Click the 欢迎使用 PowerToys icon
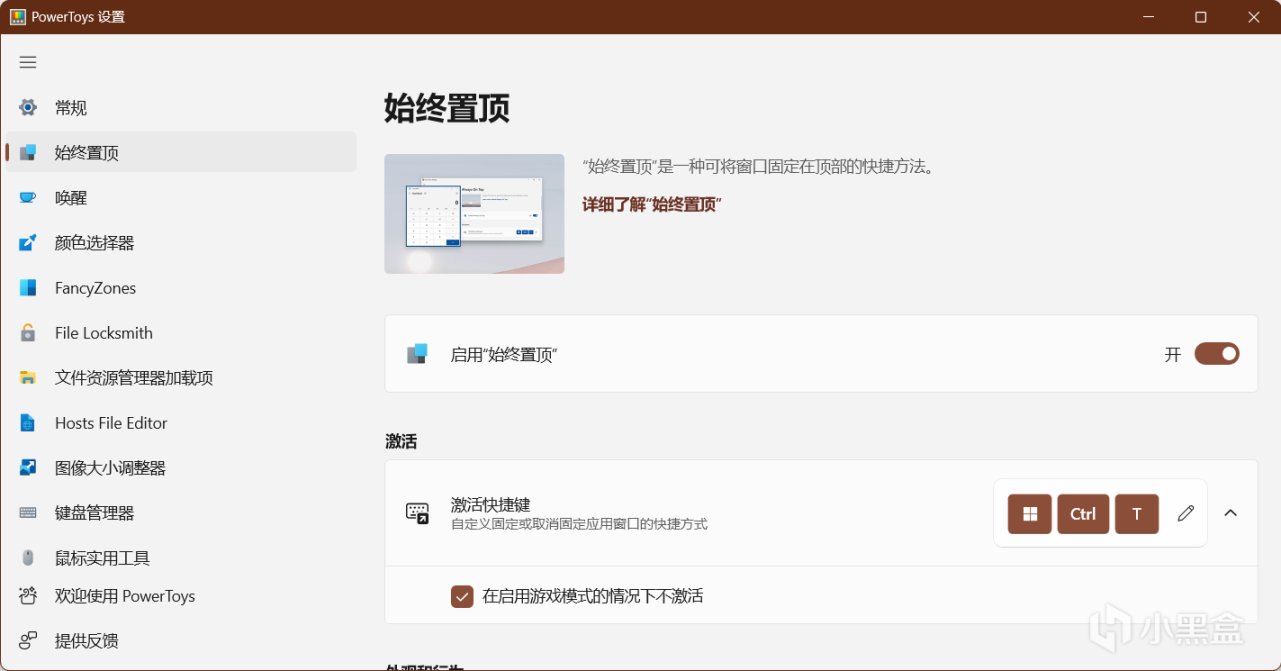The width and height of the screenshot is (1281, 671). pyautogui.click(x=28, y=596)
